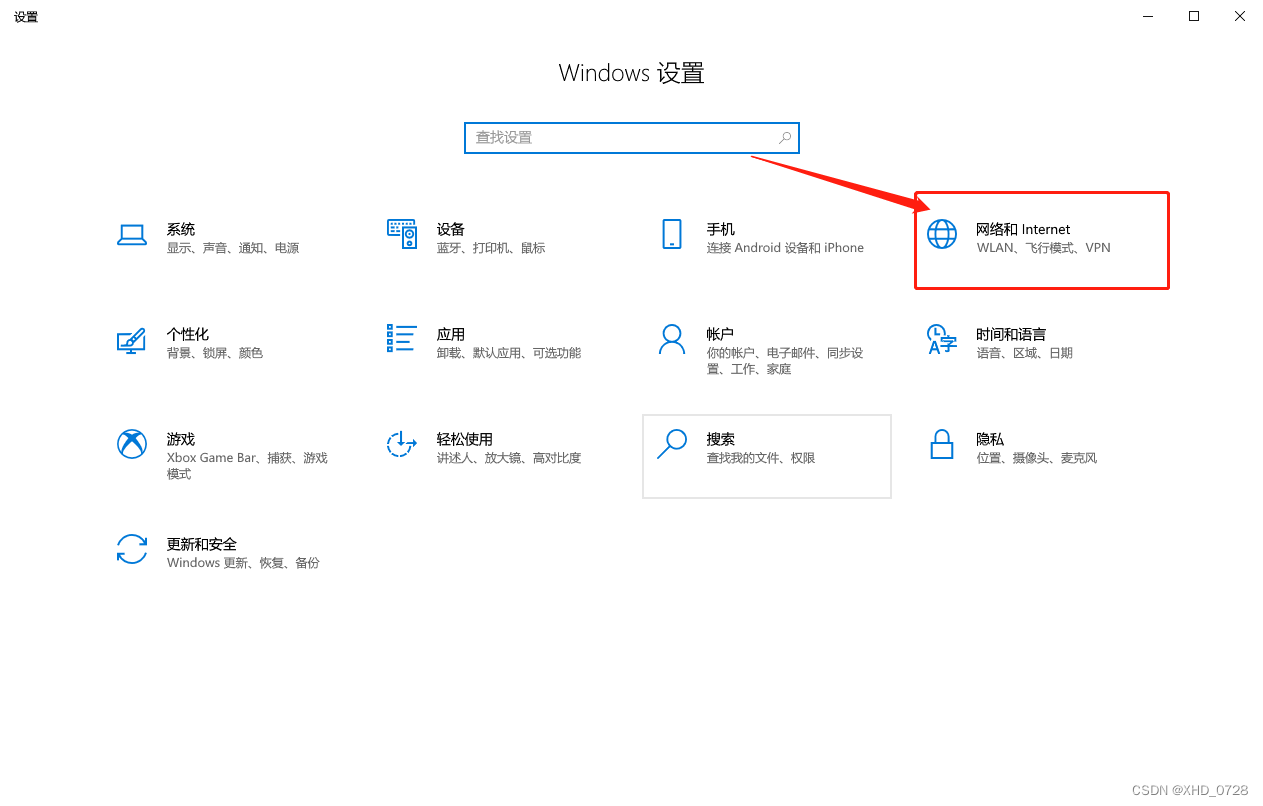Minimize the Settings window

coord(1147,16)
